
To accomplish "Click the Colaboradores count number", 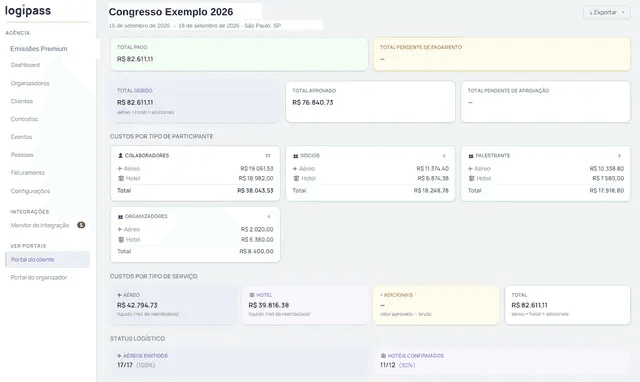I will pos(268,156).
